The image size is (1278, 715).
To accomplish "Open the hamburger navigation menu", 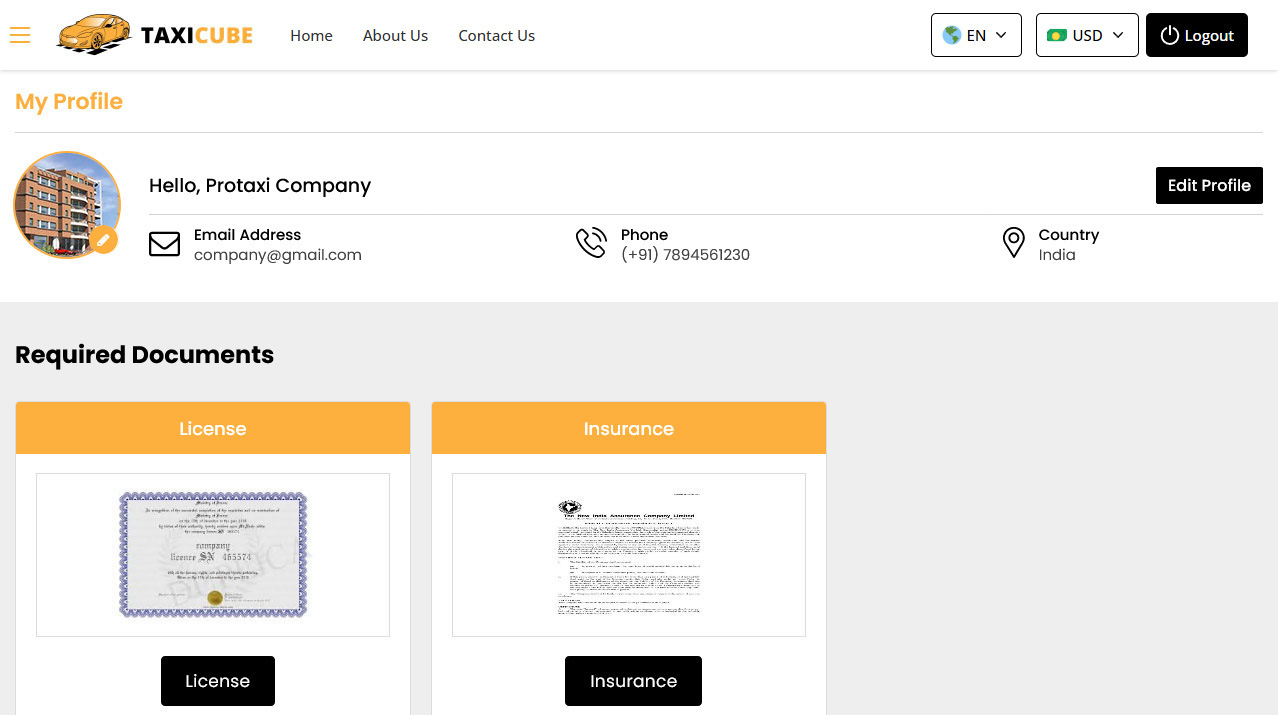I will pos(20,35).
